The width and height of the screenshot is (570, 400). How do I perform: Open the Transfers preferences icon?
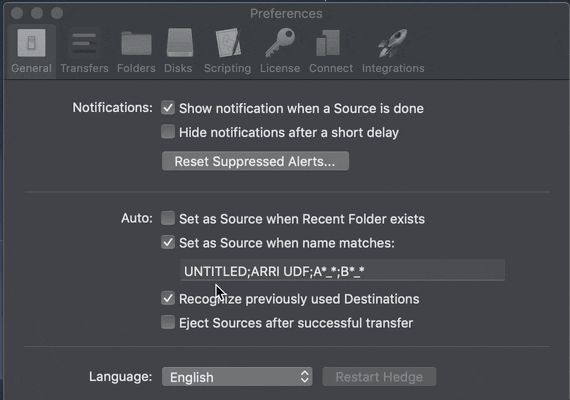pyautogui.click(x=84, y=44)
